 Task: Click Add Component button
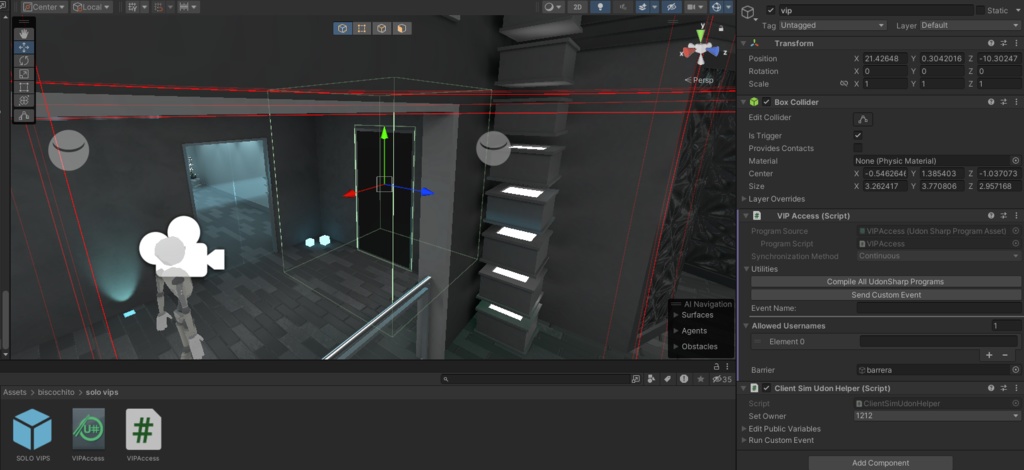point(880,463)
